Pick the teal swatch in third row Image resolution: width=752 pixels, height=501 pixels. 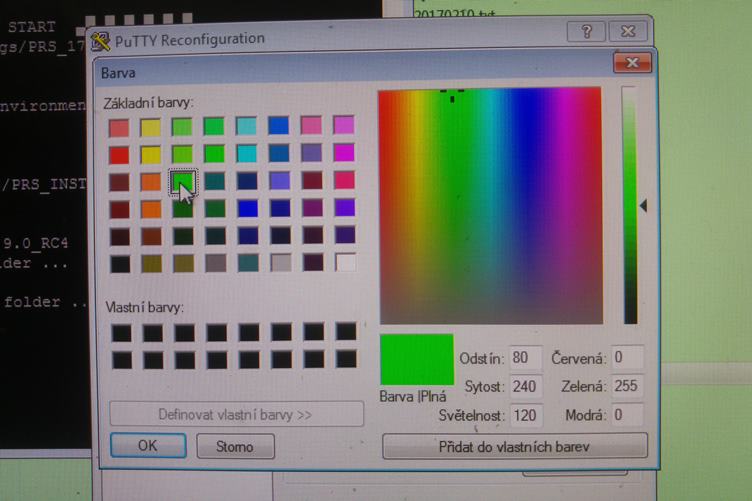(214, 182)
